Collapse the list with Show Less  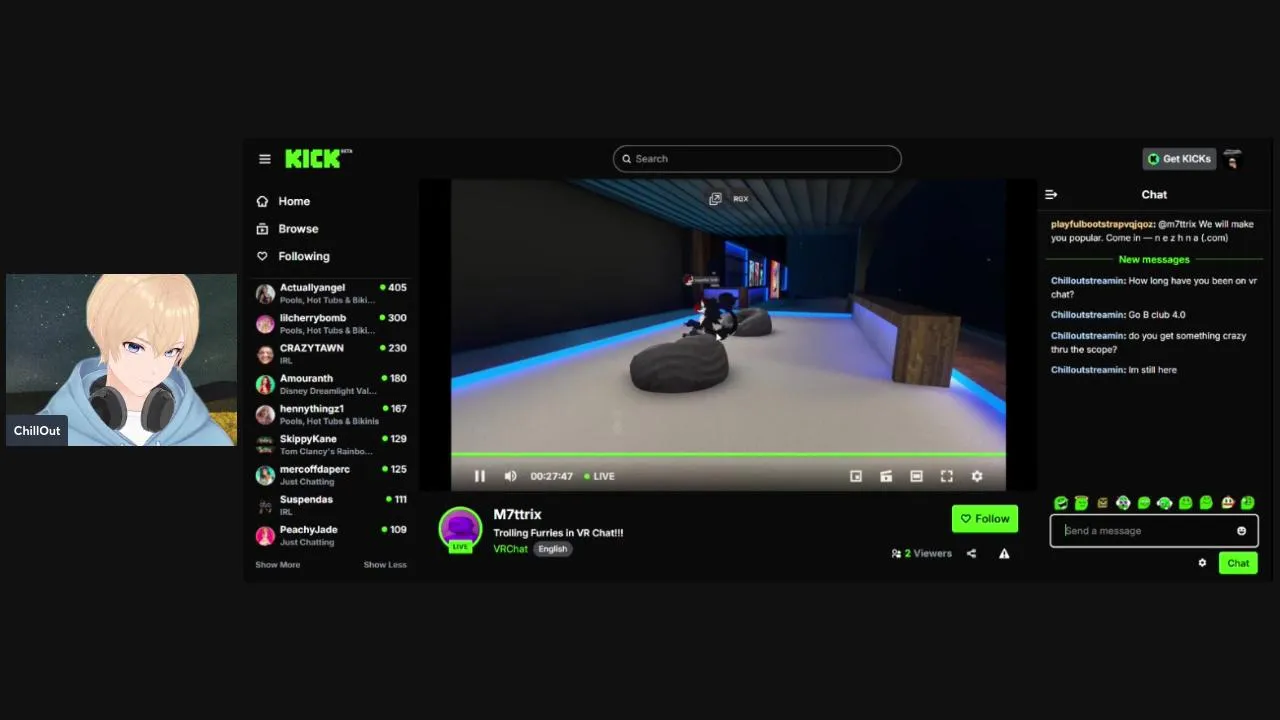[385, 565]
